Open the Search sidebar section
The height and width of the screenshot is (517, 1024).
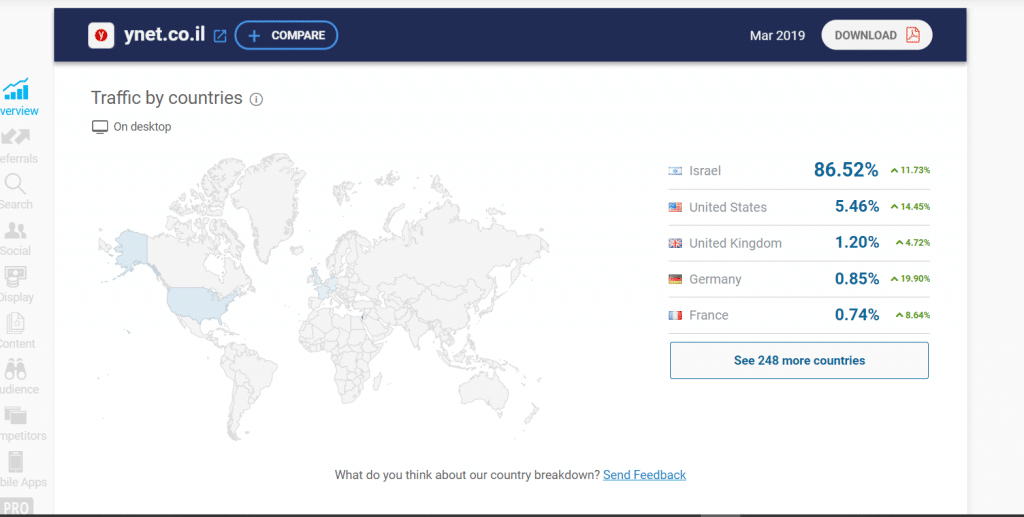click(x=16, y=192)
